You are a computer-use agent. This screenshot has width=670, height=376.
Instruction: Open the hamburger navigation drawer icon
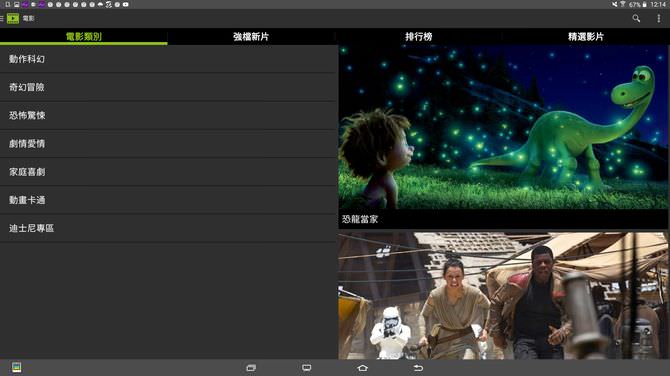click(2, 18)
